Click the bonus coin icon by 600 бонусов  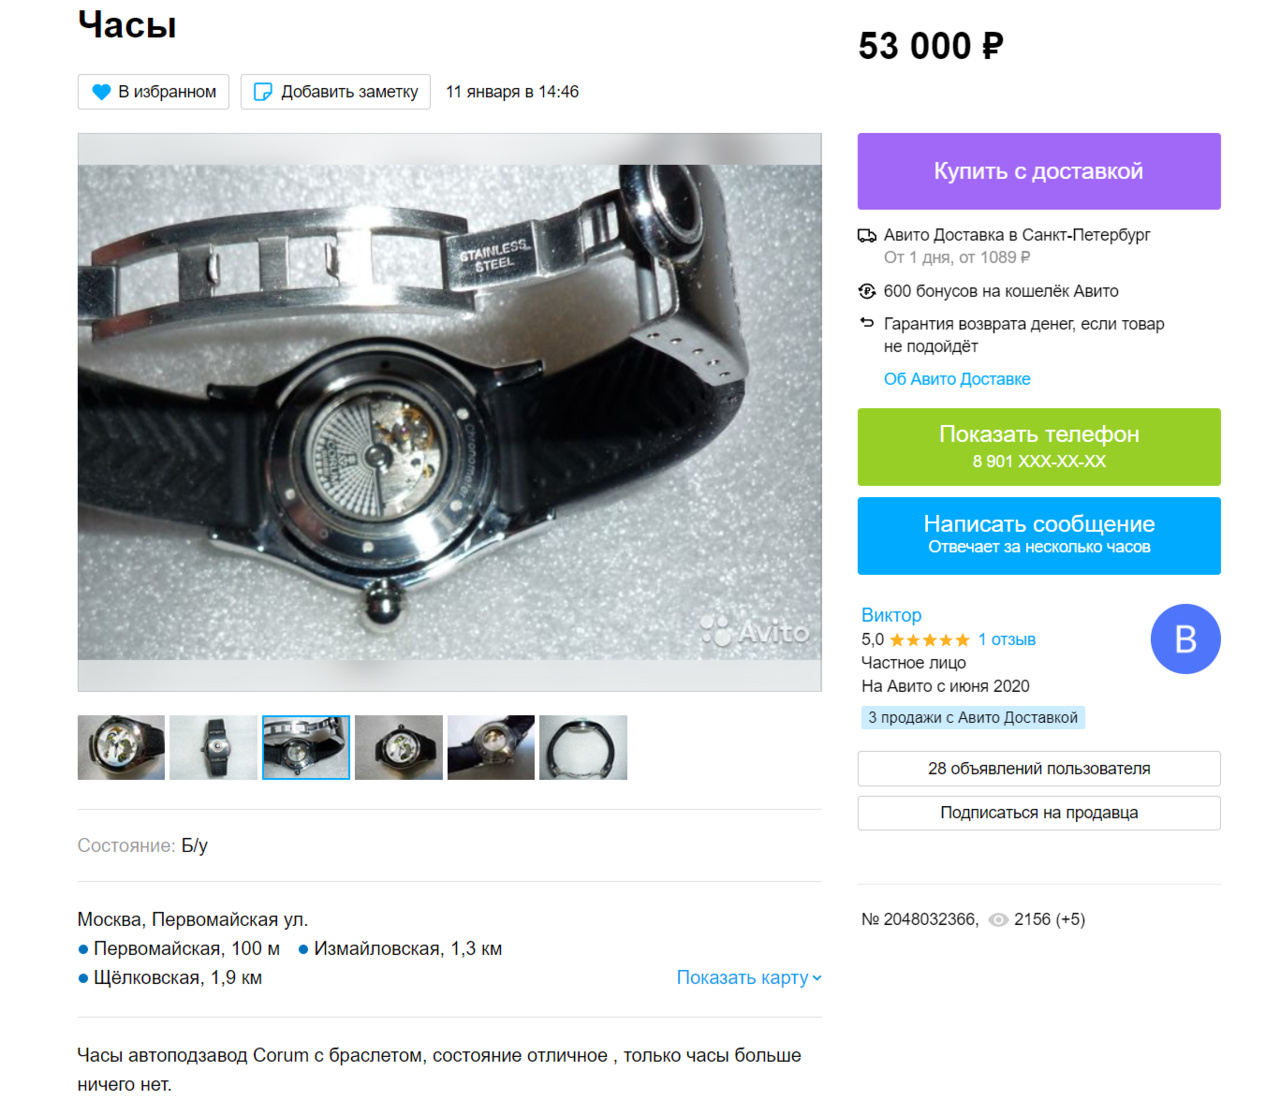tap(867, 291)
